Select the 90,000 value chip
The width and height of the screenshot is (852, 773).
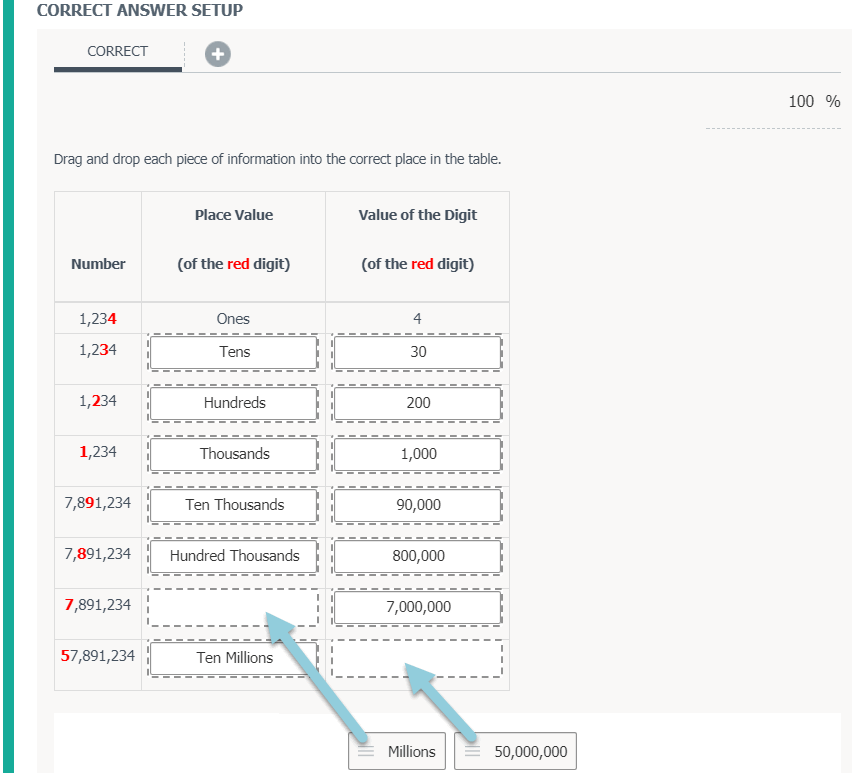click(x=418, y=505)
